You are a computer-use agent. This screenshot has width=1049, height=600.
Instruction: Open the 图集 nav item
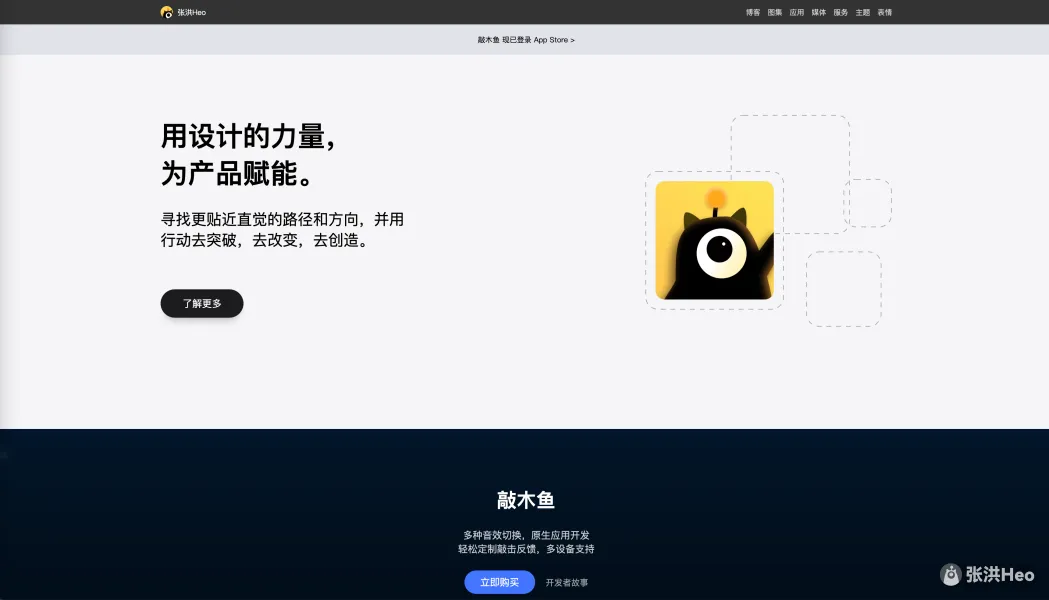point(775,12)
